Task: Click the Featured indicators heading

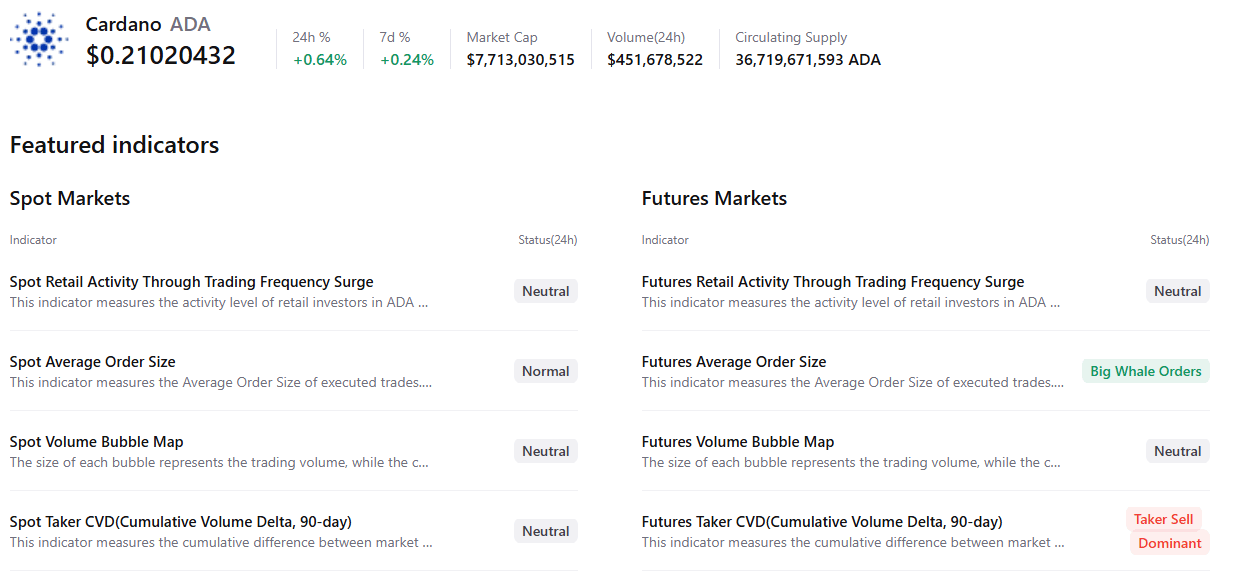Action: point(114,145)
